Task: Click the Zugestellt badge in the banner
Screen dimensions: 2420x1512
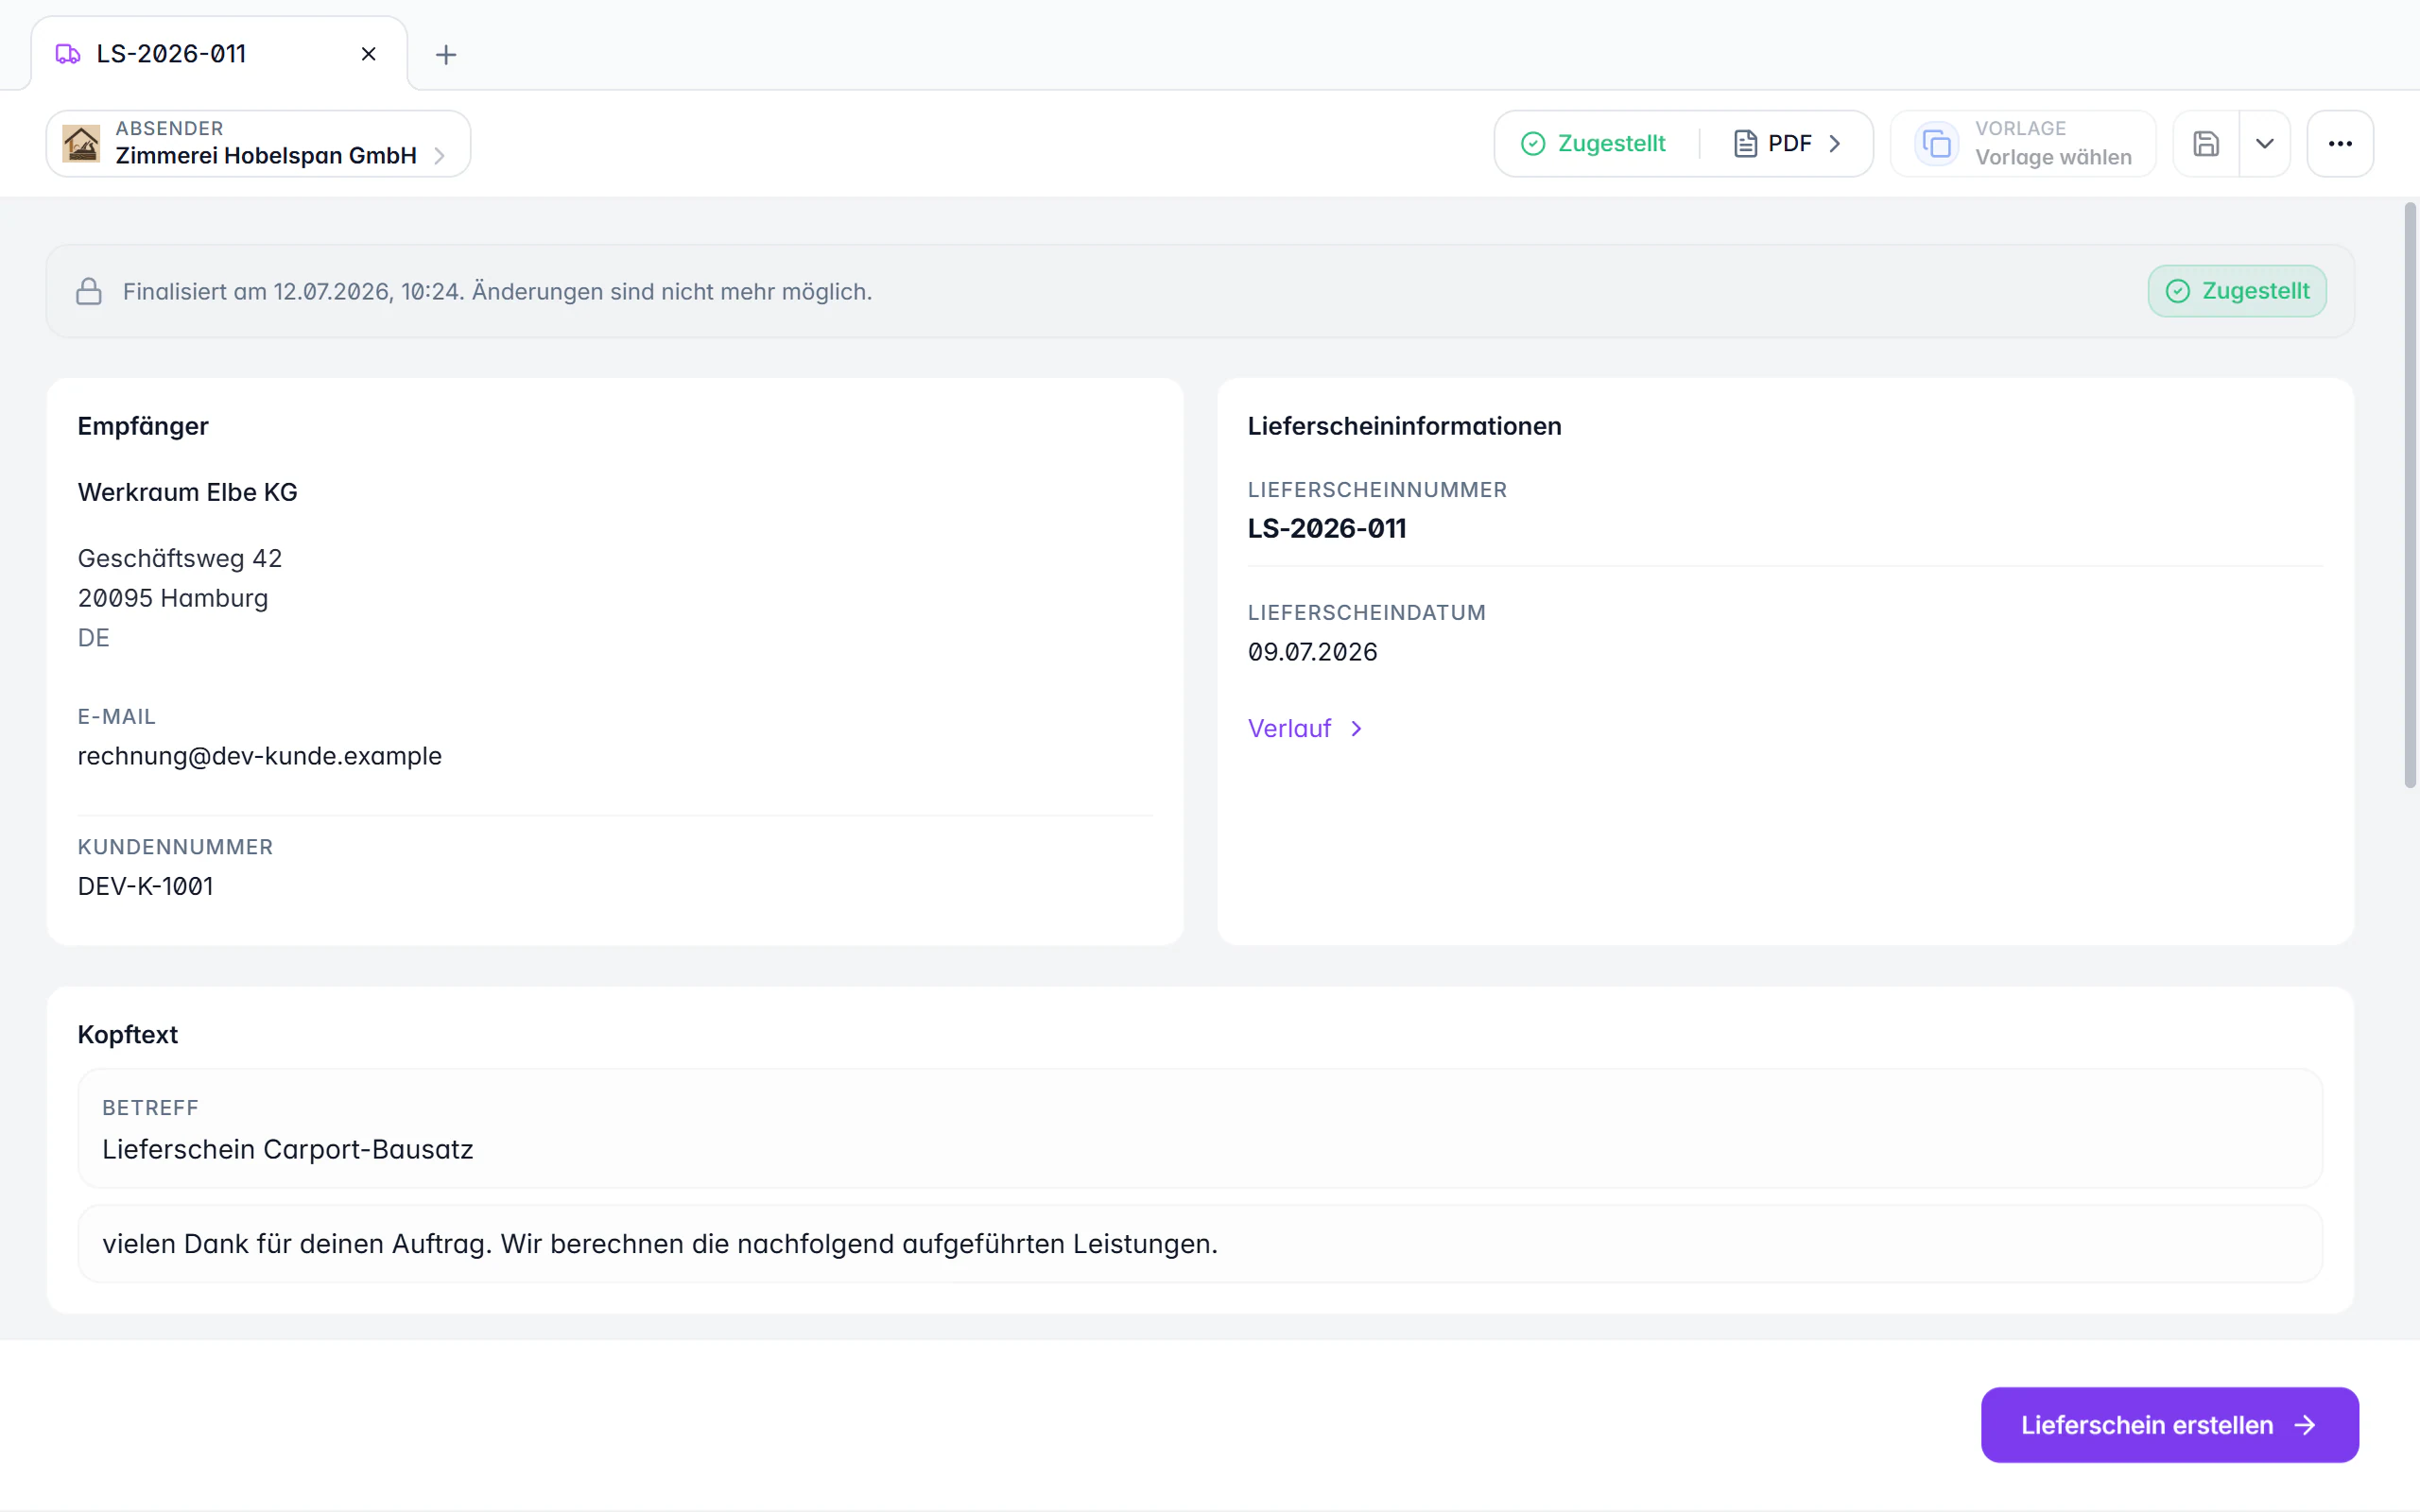Action: click(2237, 291)
